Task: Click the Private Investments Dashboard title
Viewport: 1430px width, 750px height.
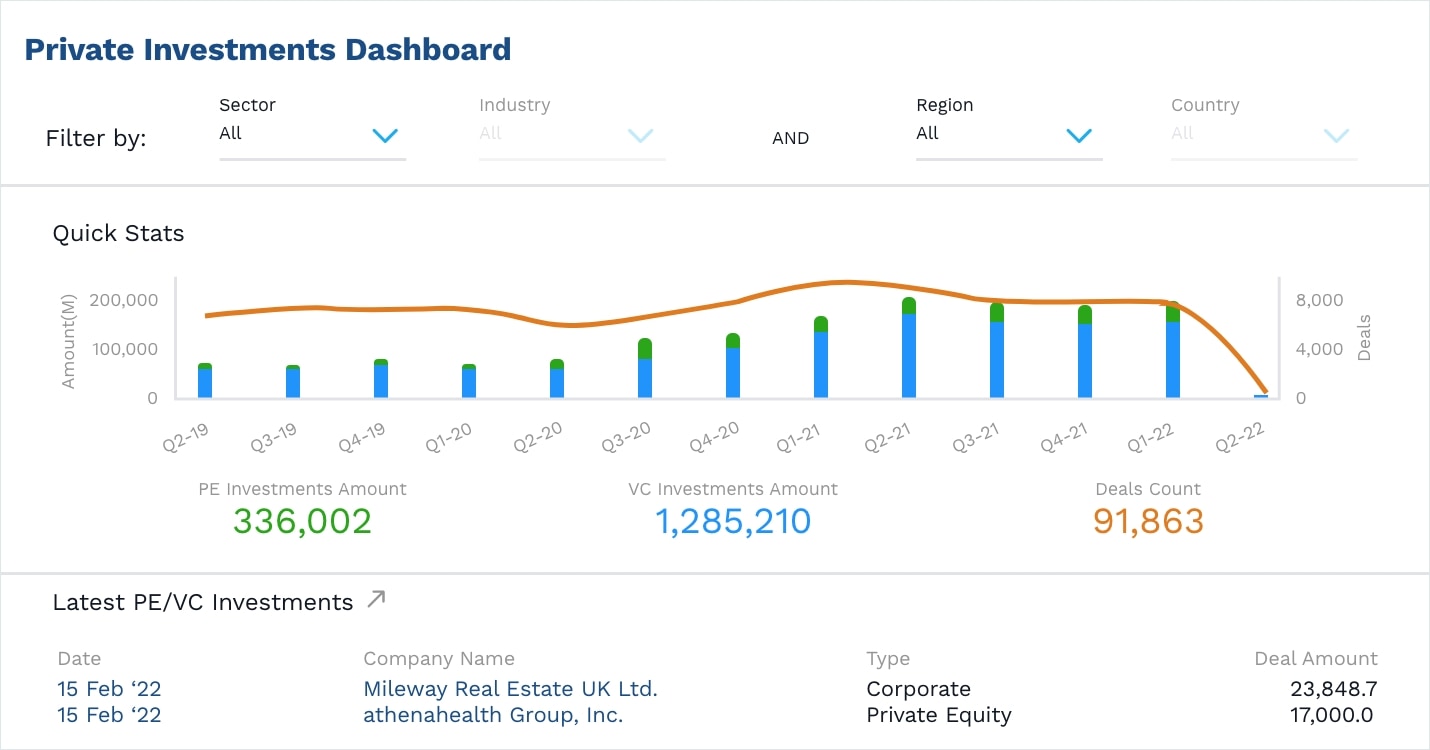Action: [269, 49]
